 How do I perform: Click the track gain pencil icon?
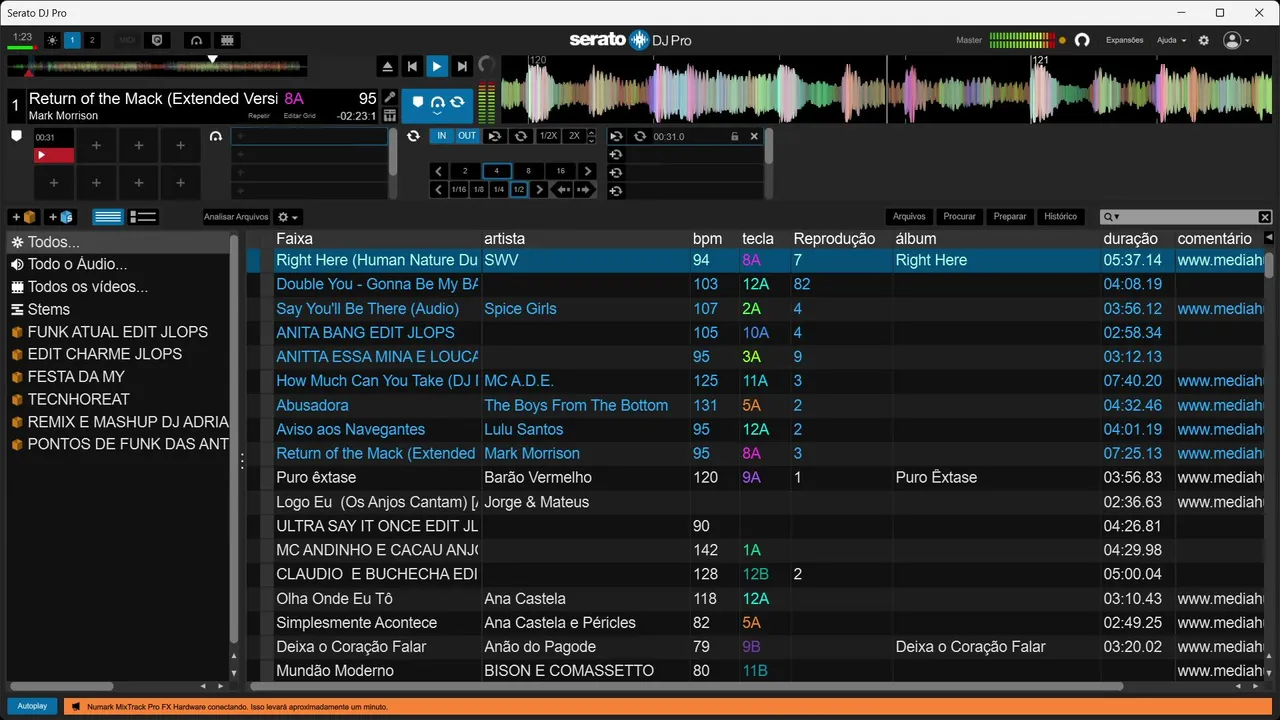390,98
